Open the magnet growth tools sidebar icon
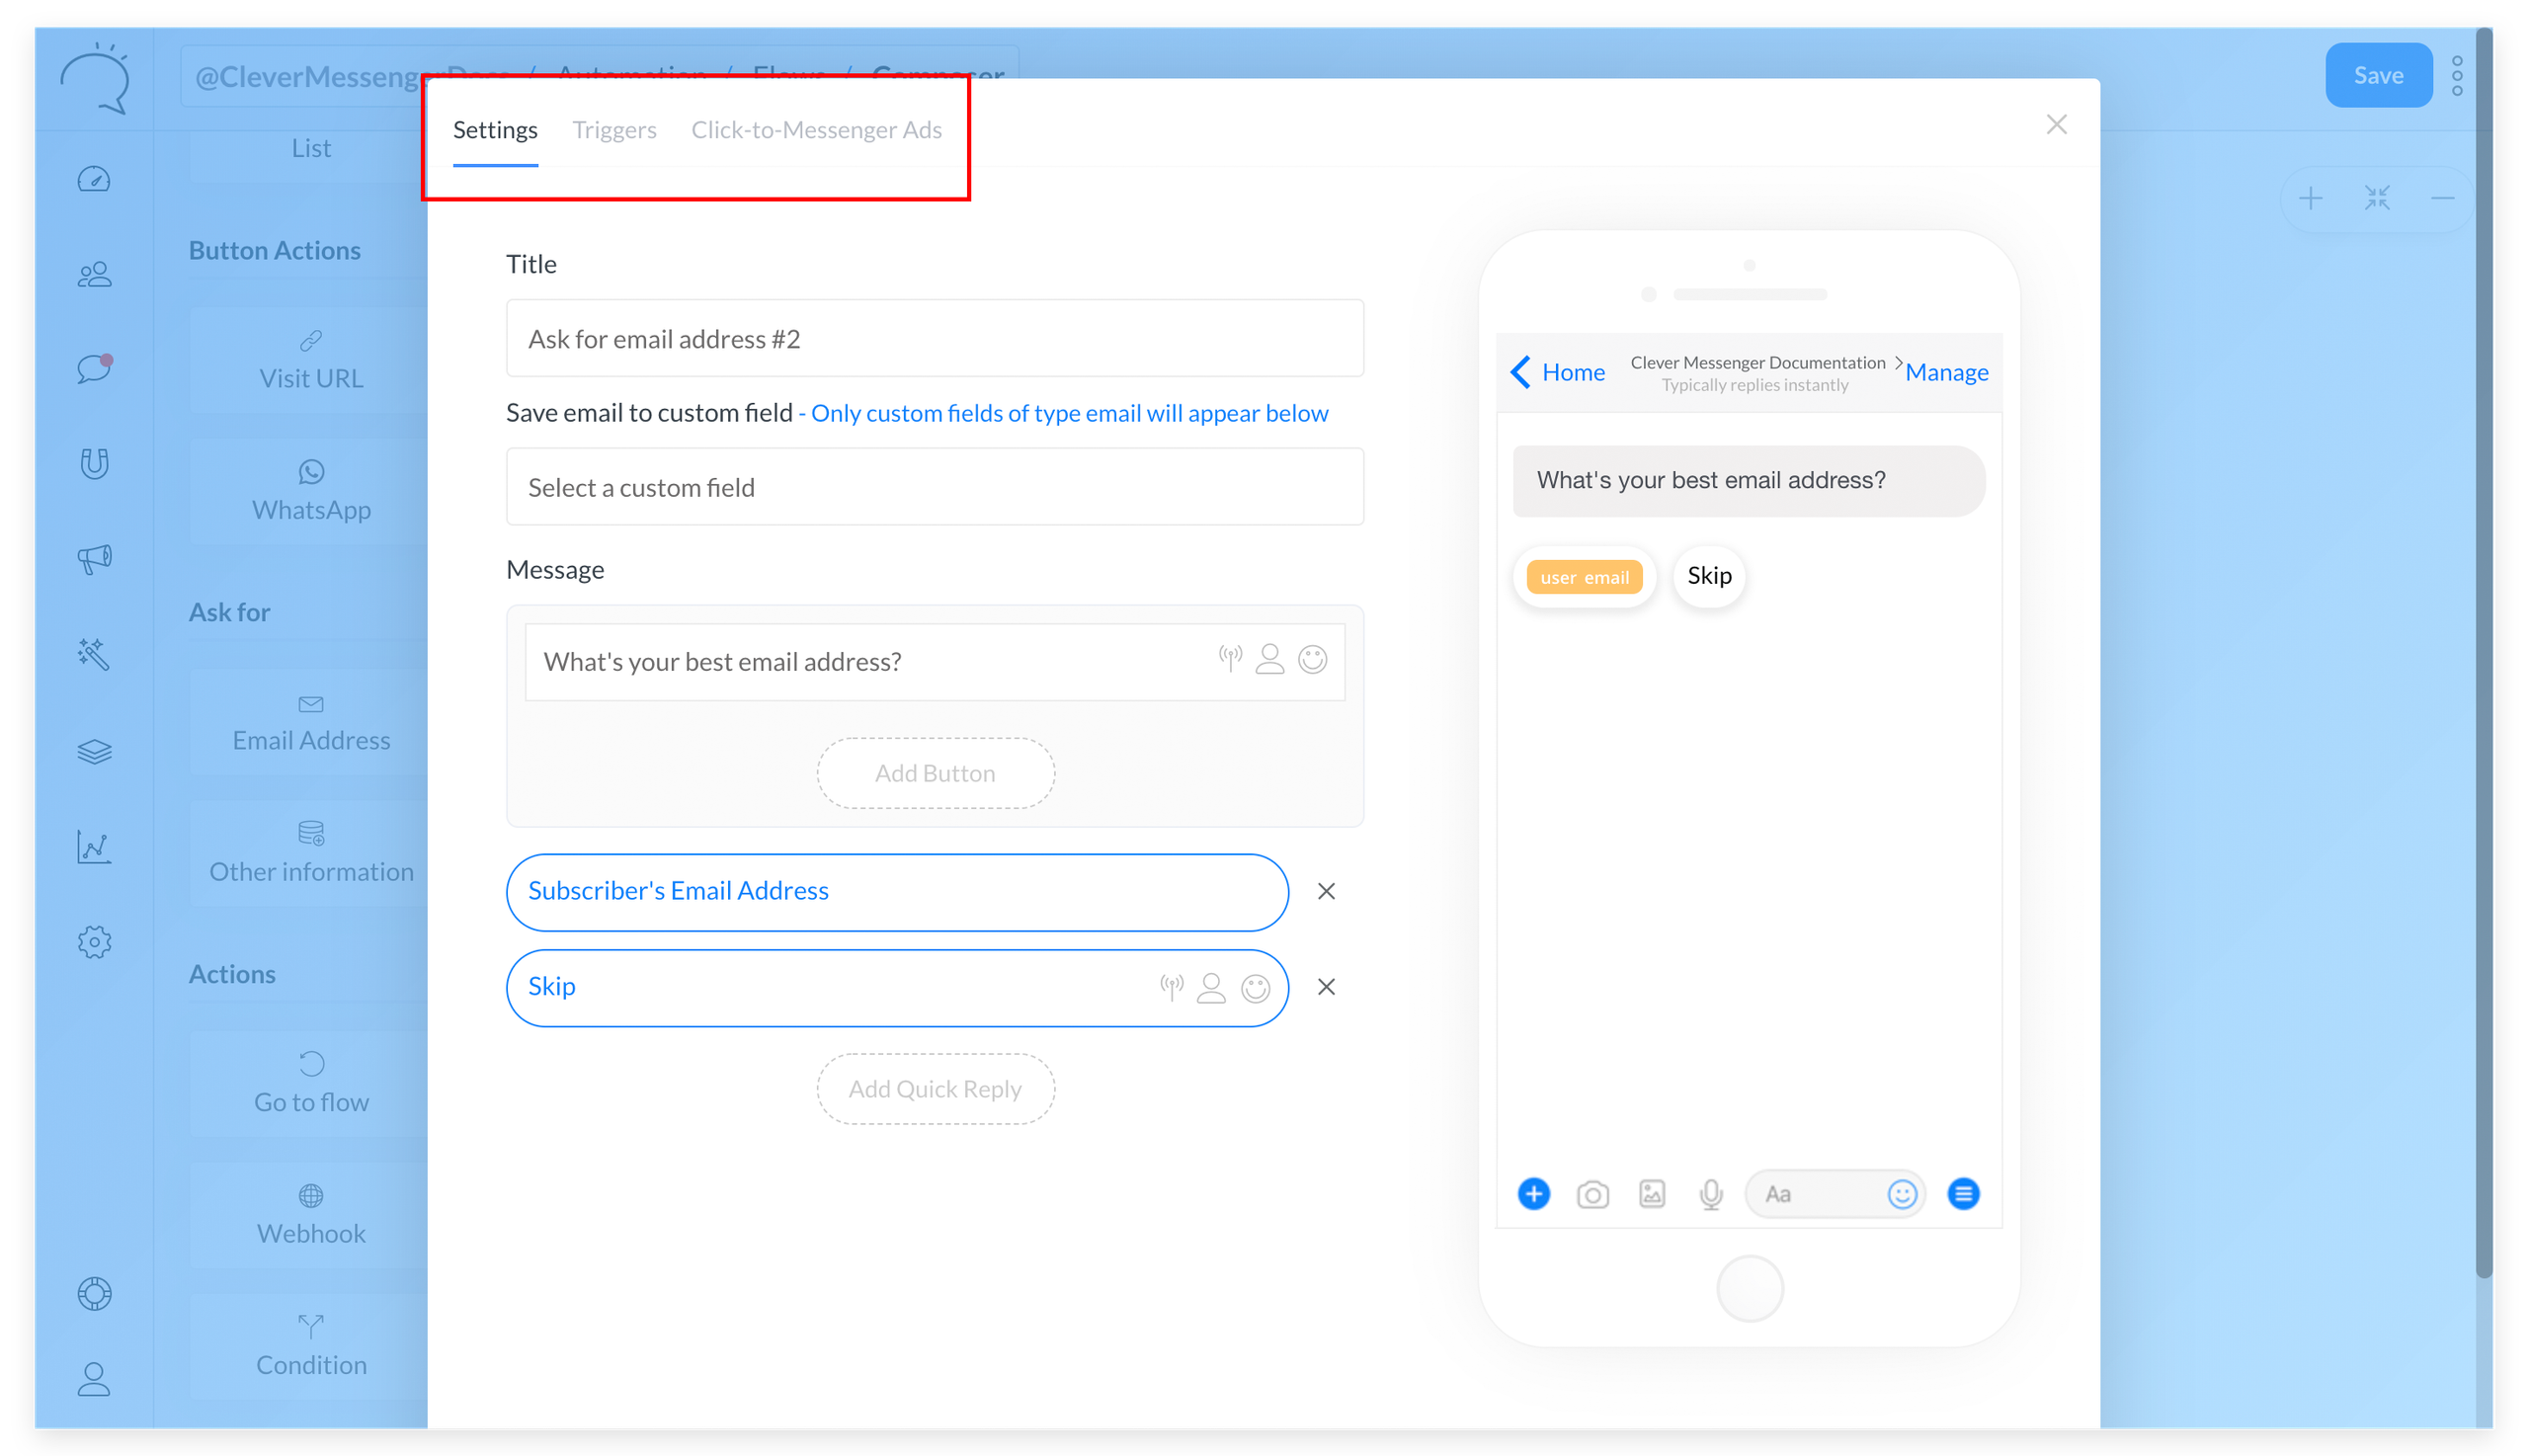 (94, 464)
